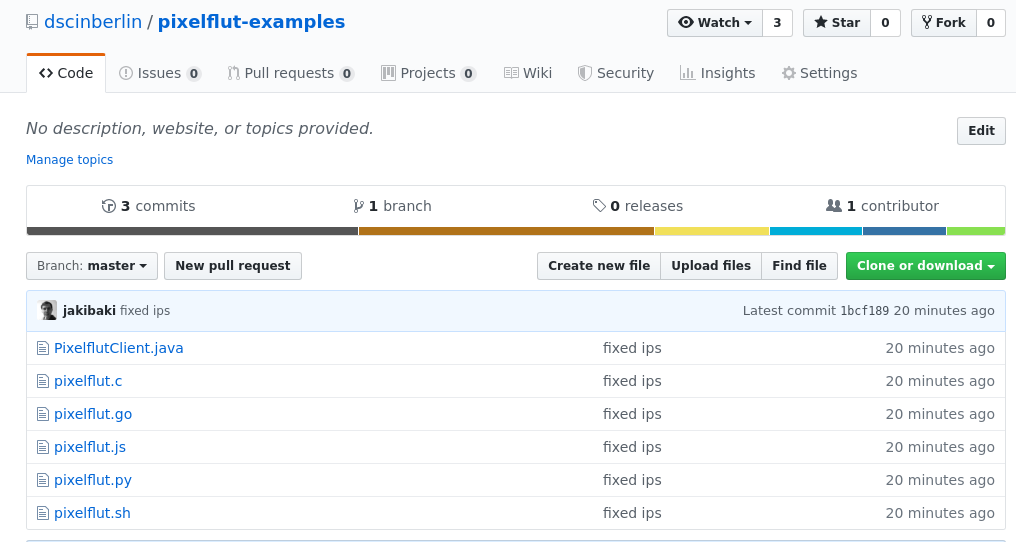The height and width of the screenshot is (542, 1016).
Task: Open pixelflut.go
Action: point(93,414)
